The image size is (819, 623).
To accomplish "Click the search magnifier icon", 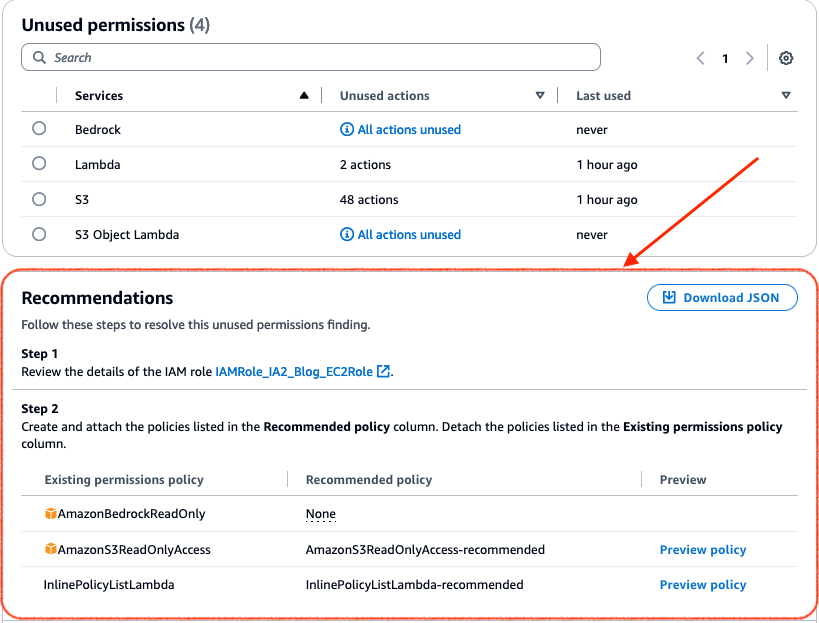I will click(x=38, y=57).
